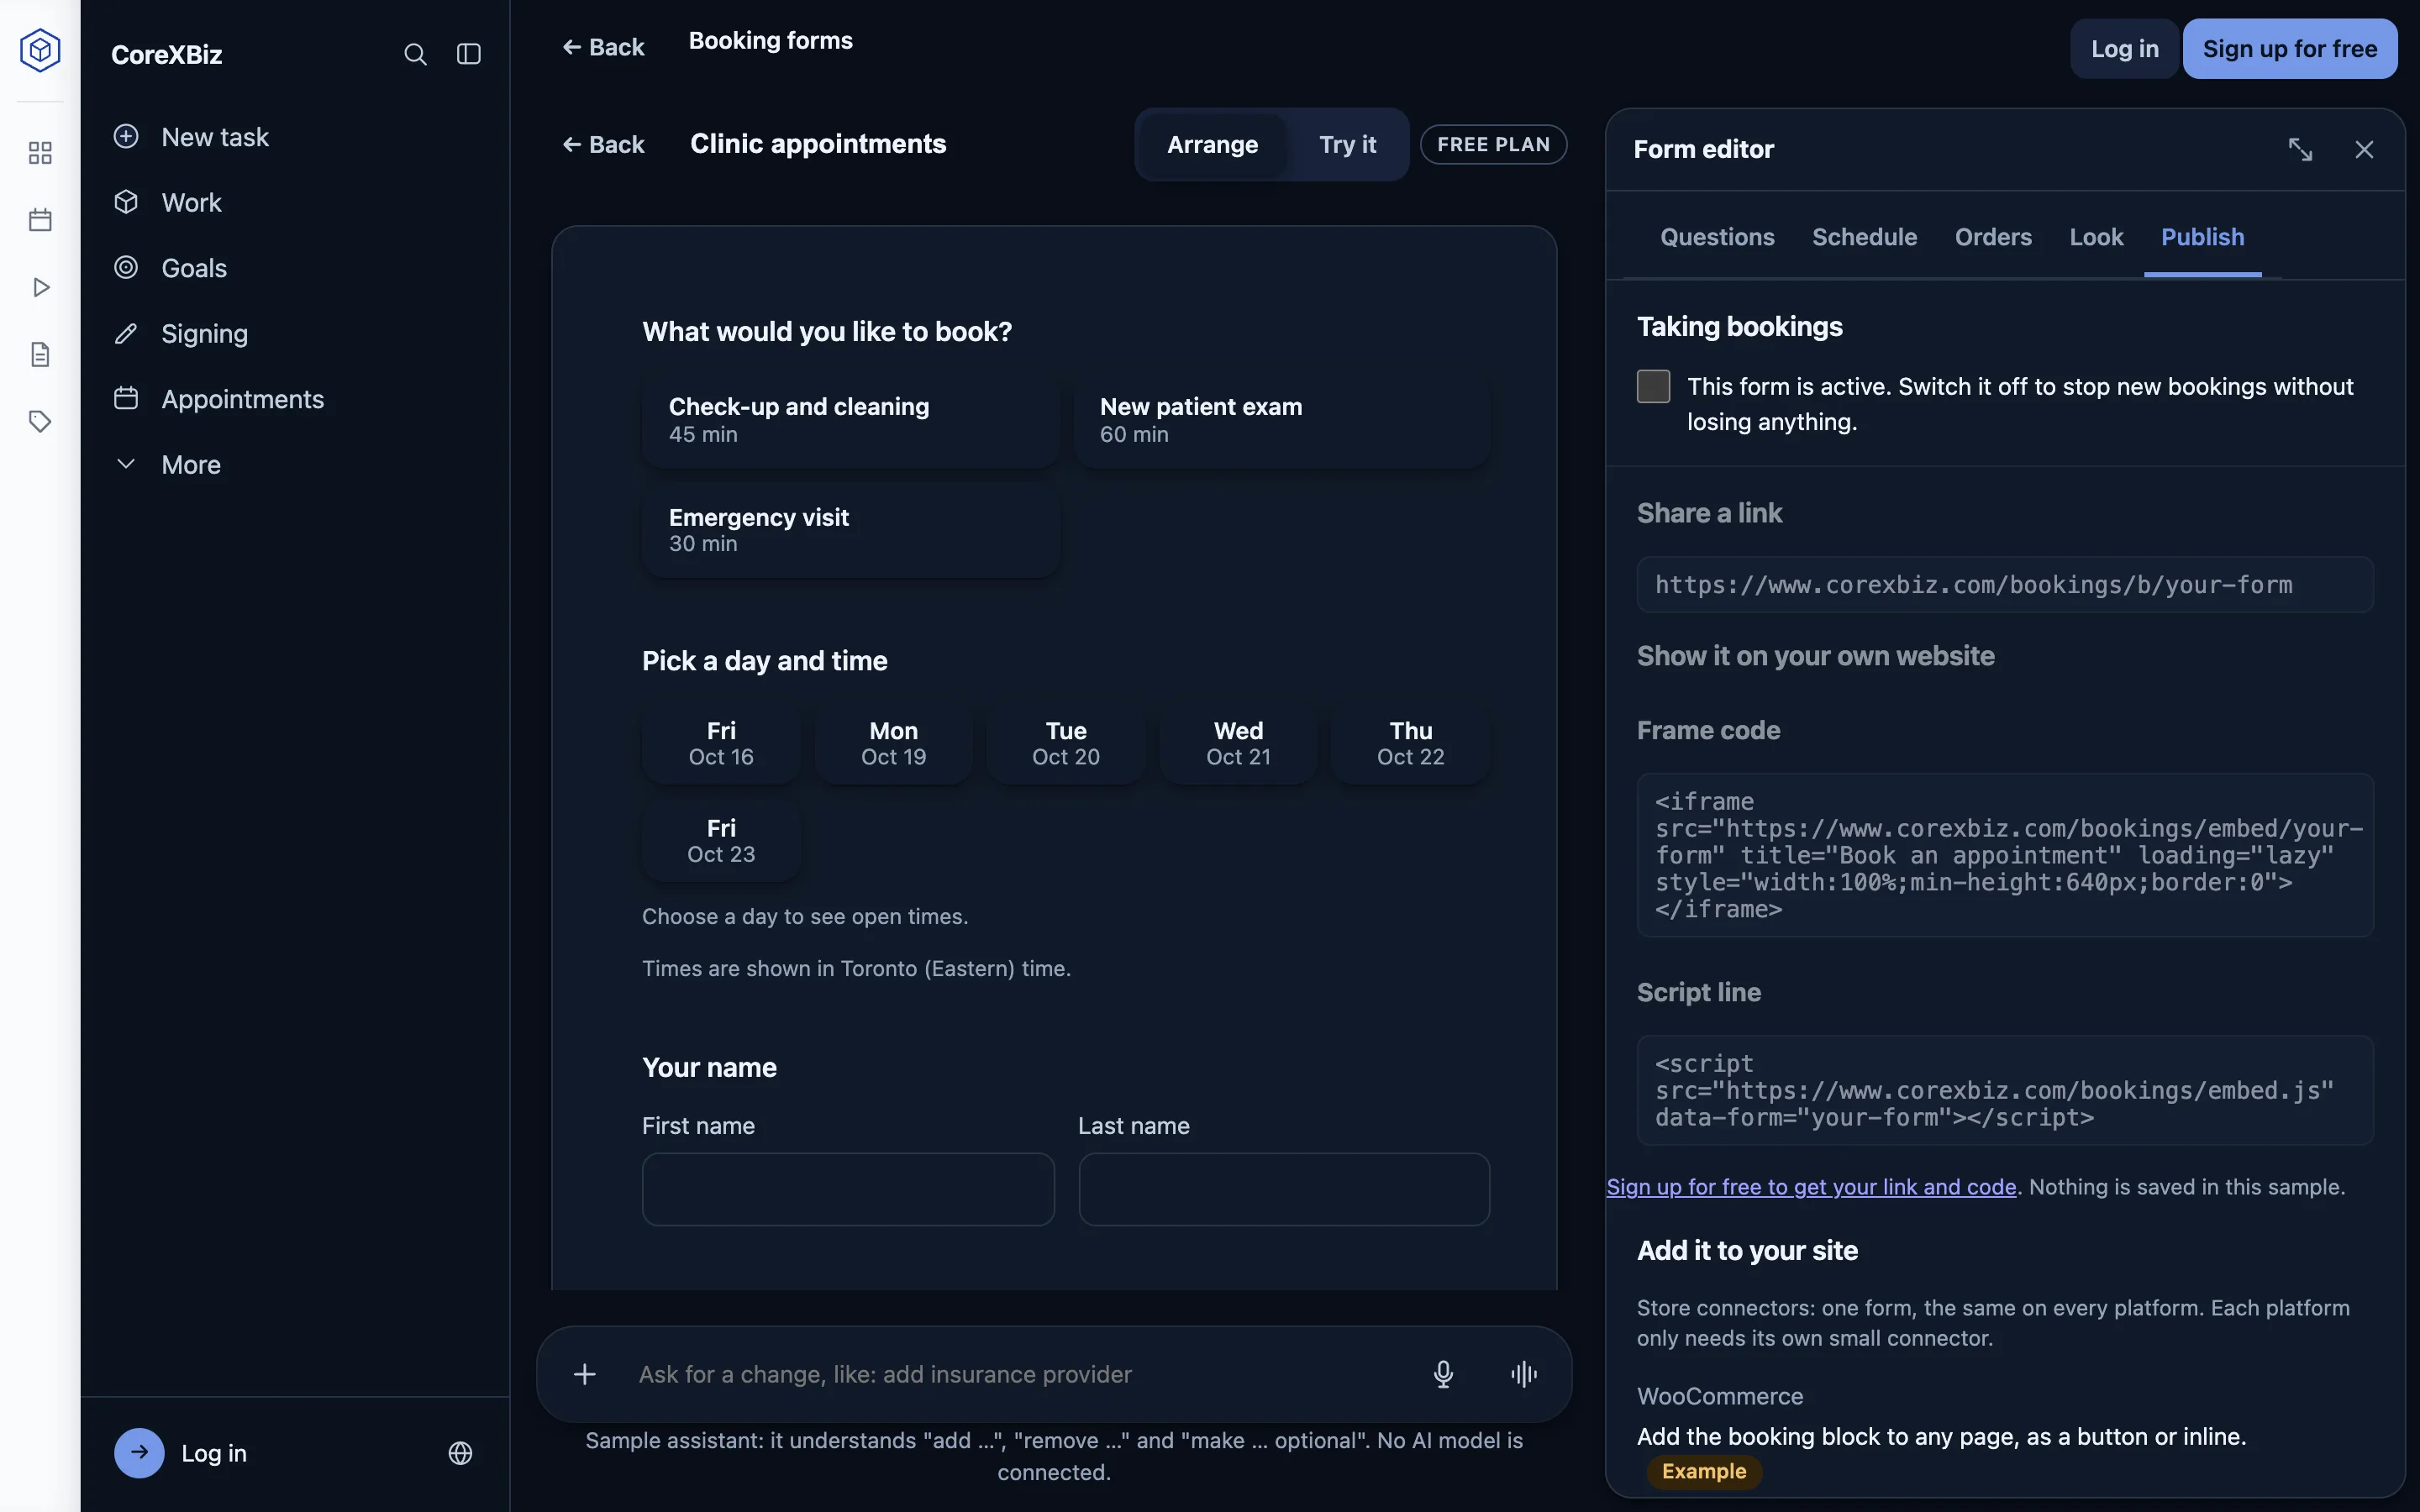Click the top-right Log in button
The width and height of the screenshot is (2420, 1512).
[2124, 49]
